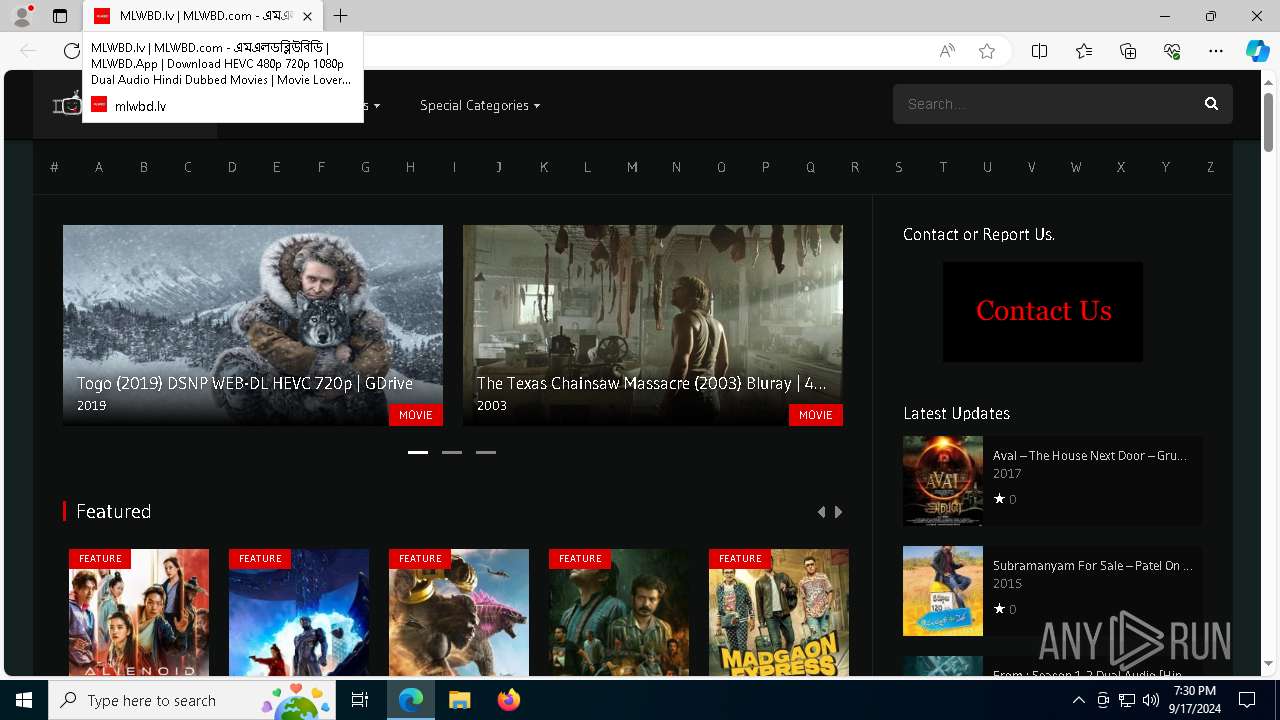
Task: Click Aval poster thumbnail in Latest Updates
Action: [x=943, y=481]
